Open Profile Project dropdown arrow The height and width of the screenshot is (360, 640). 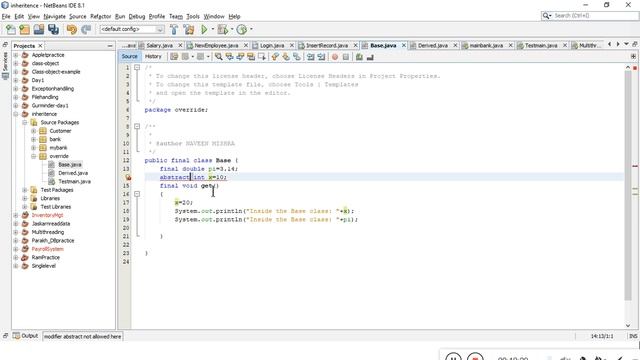(x=251, y=29)
